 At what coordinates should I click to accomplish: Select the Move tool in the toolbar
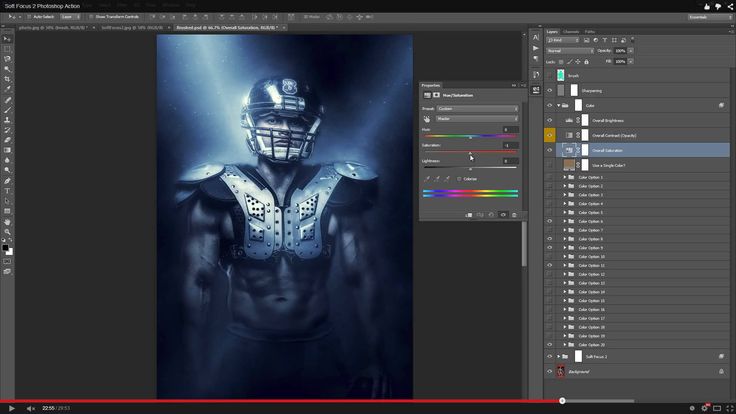pyautogui.click(x=7, y=39)
